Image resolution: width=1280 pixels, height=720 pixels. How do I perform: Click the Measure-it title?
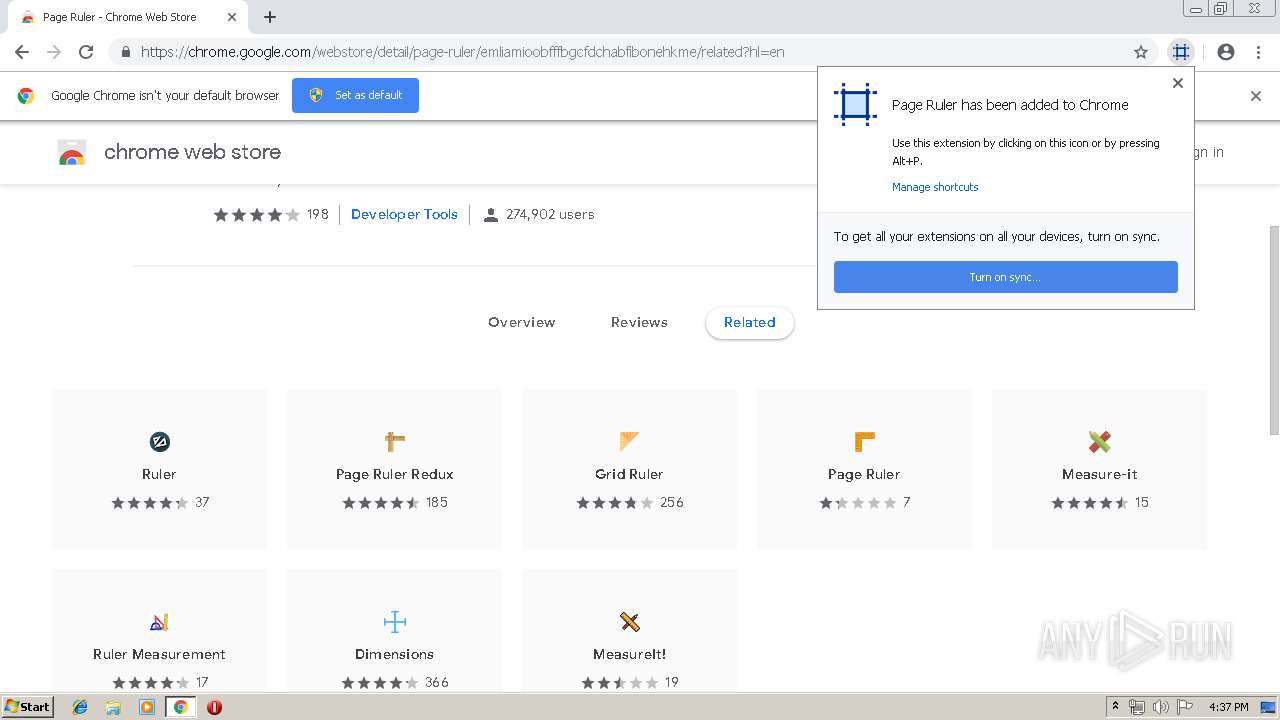point(1100,474)
